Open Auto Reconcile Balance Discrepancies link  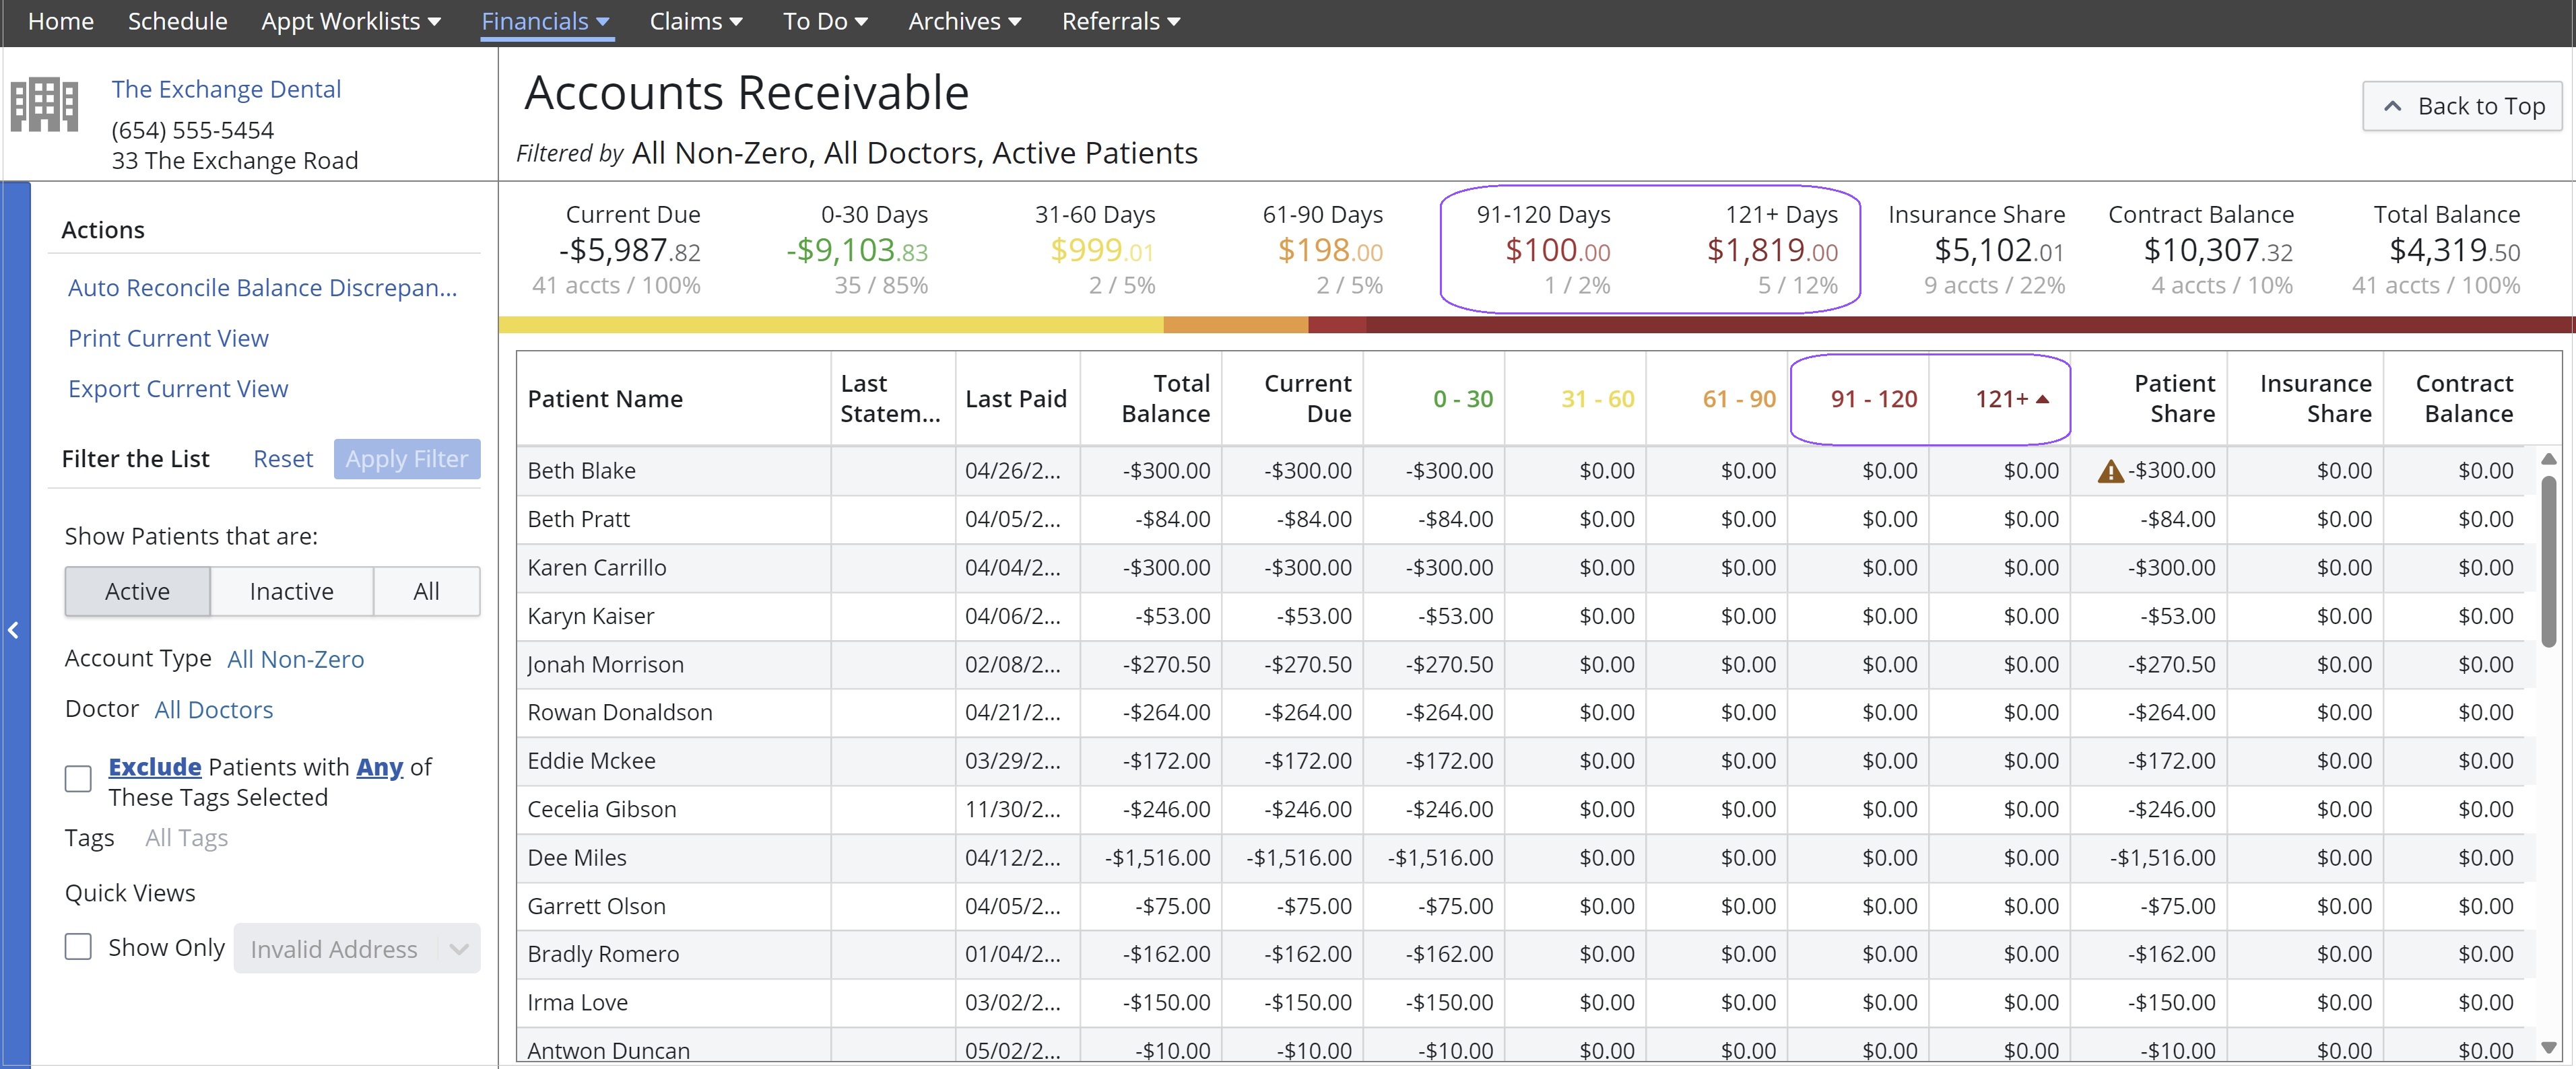(263, 288)
